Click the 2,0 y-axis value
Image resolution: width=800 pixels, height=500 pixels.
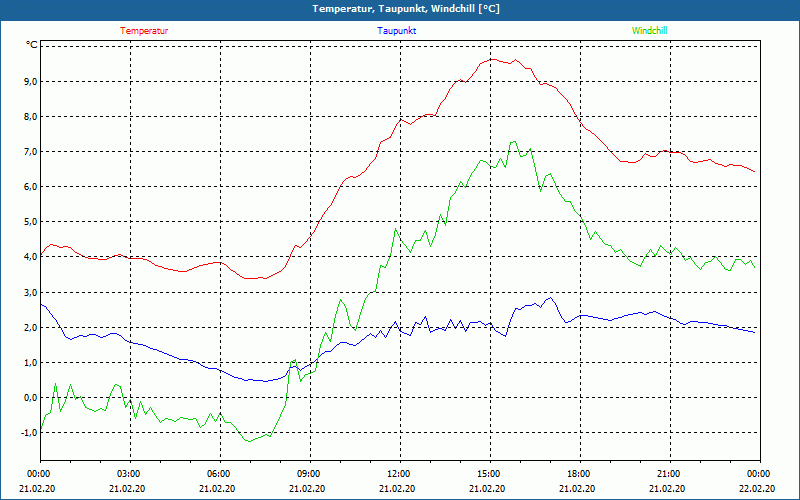31,328
